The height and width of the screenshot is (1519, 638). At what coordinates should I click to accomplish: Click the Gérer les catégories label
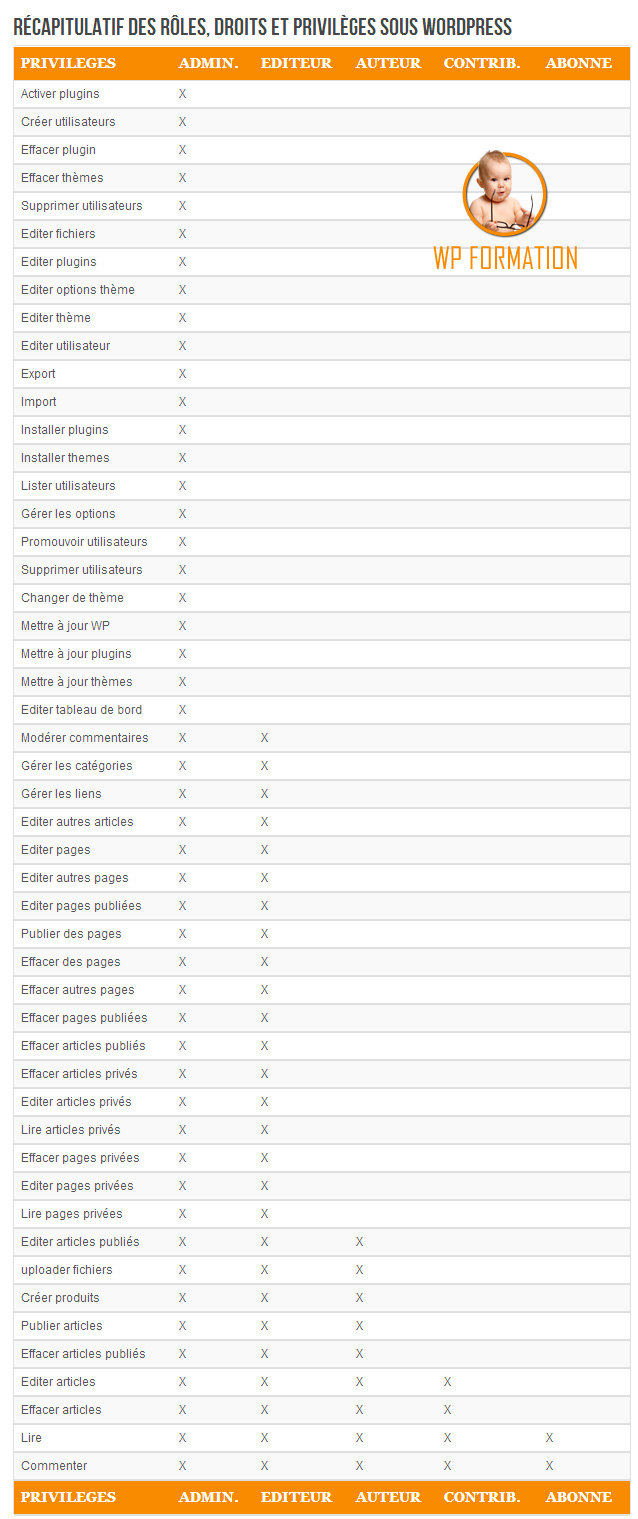pyautogui.click(x=76, y=766)
